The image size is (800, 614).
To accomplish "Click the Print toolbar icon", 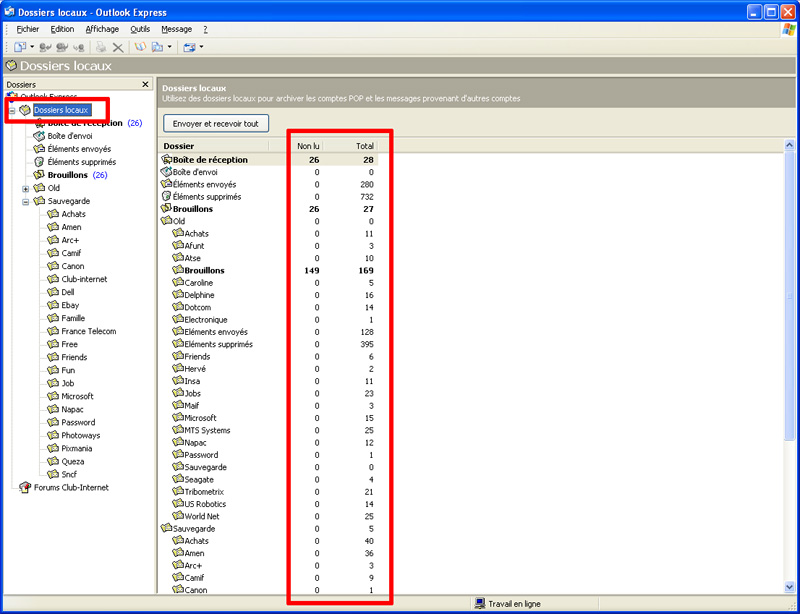I will point(101,47).
